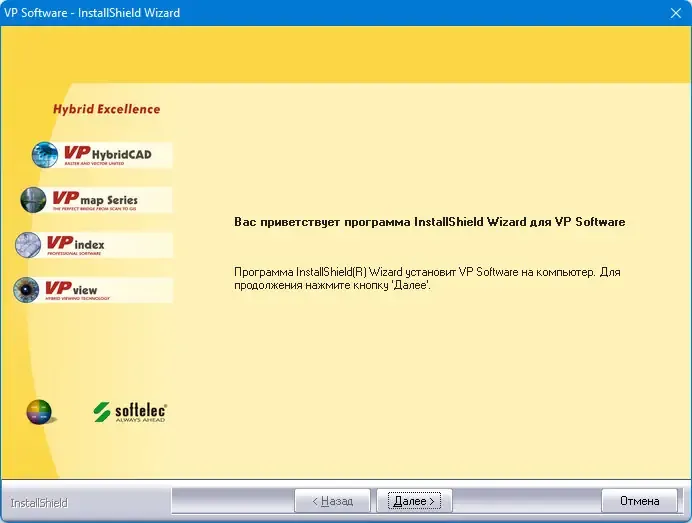
Task: Click the VP map Series round icon
Action: pyautogui.click(x=33, y=200)
